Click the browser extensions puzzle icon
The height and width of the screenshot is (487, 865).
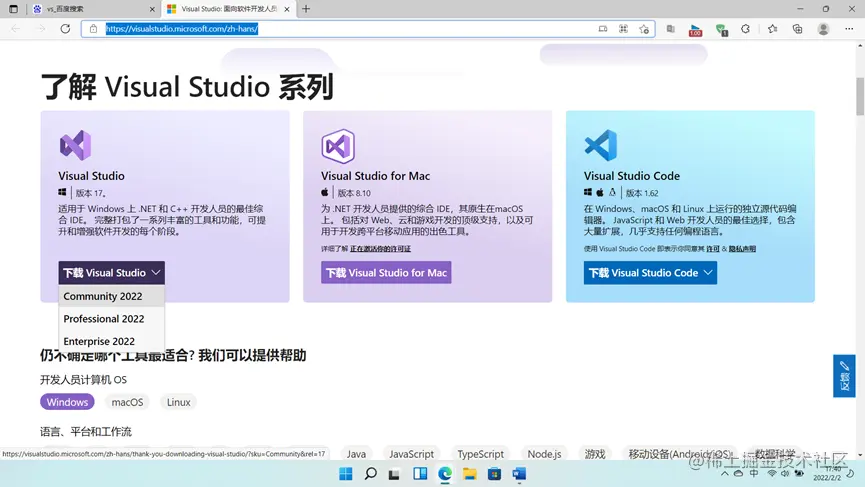(x=745, y=29)
